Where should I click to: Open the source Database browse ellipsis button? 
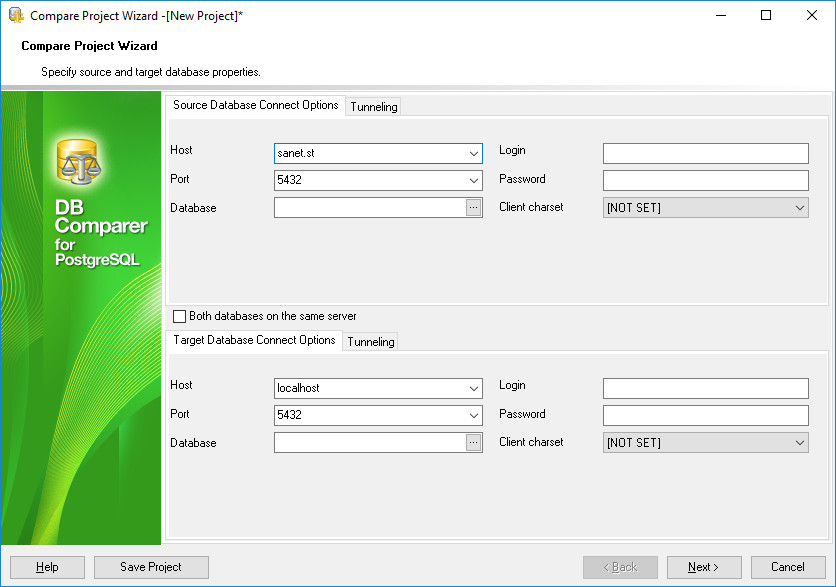pyautogui.click(x=473, y=207)
